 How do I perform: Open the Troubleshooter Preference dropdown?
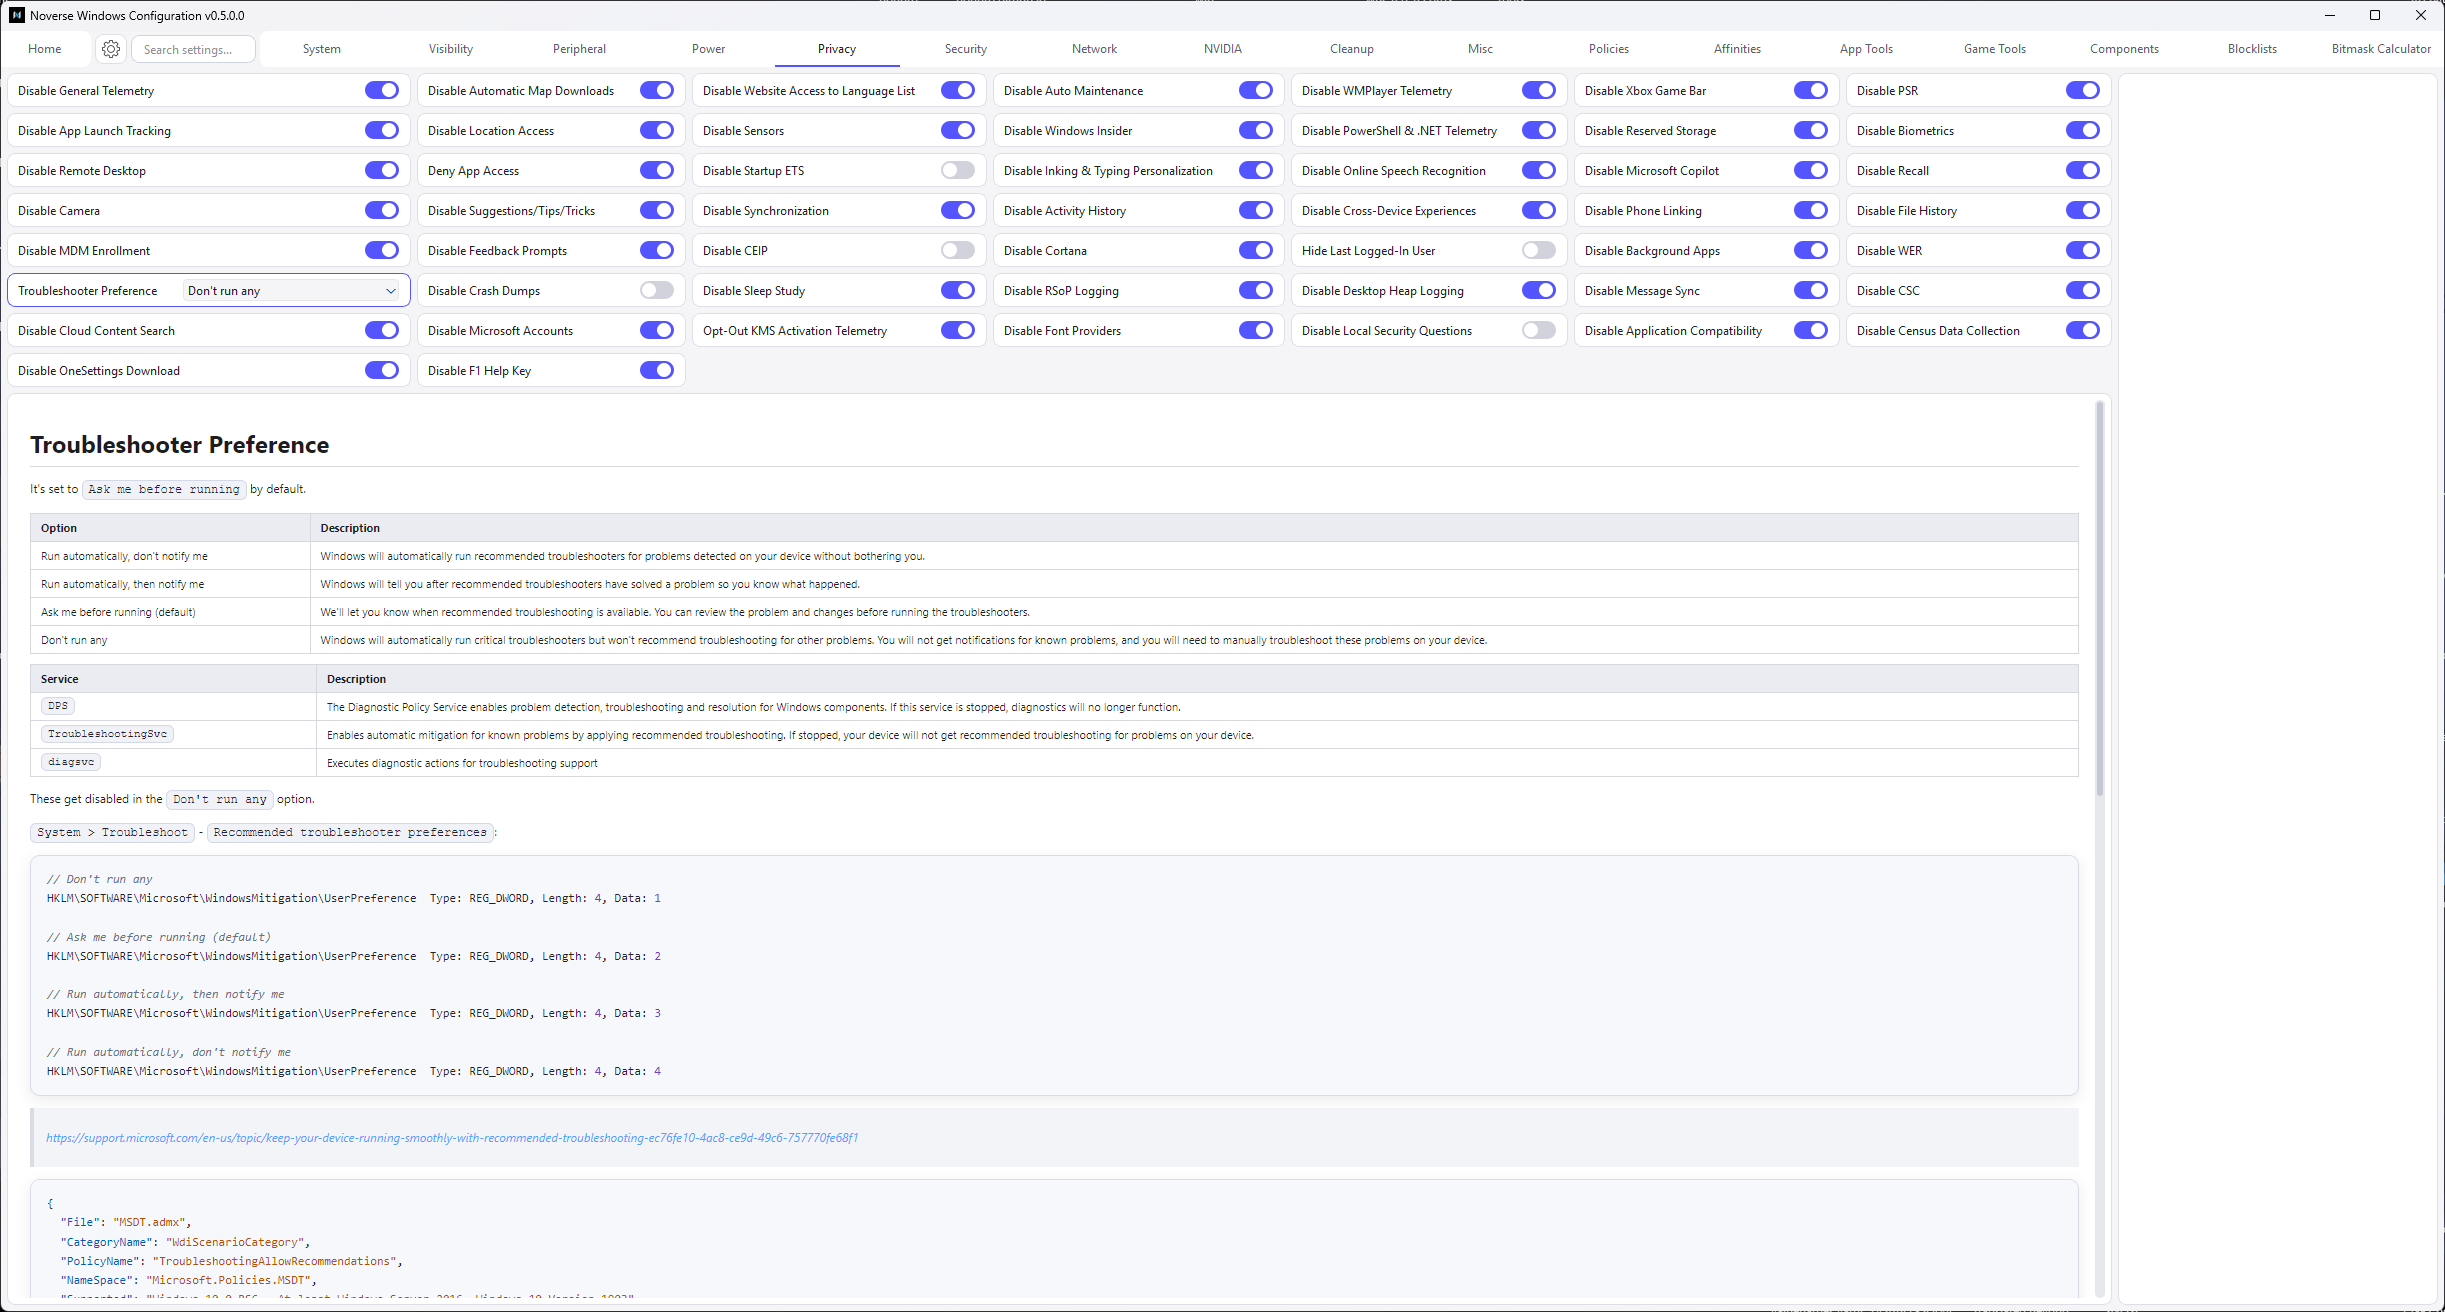tap(291, 291)
